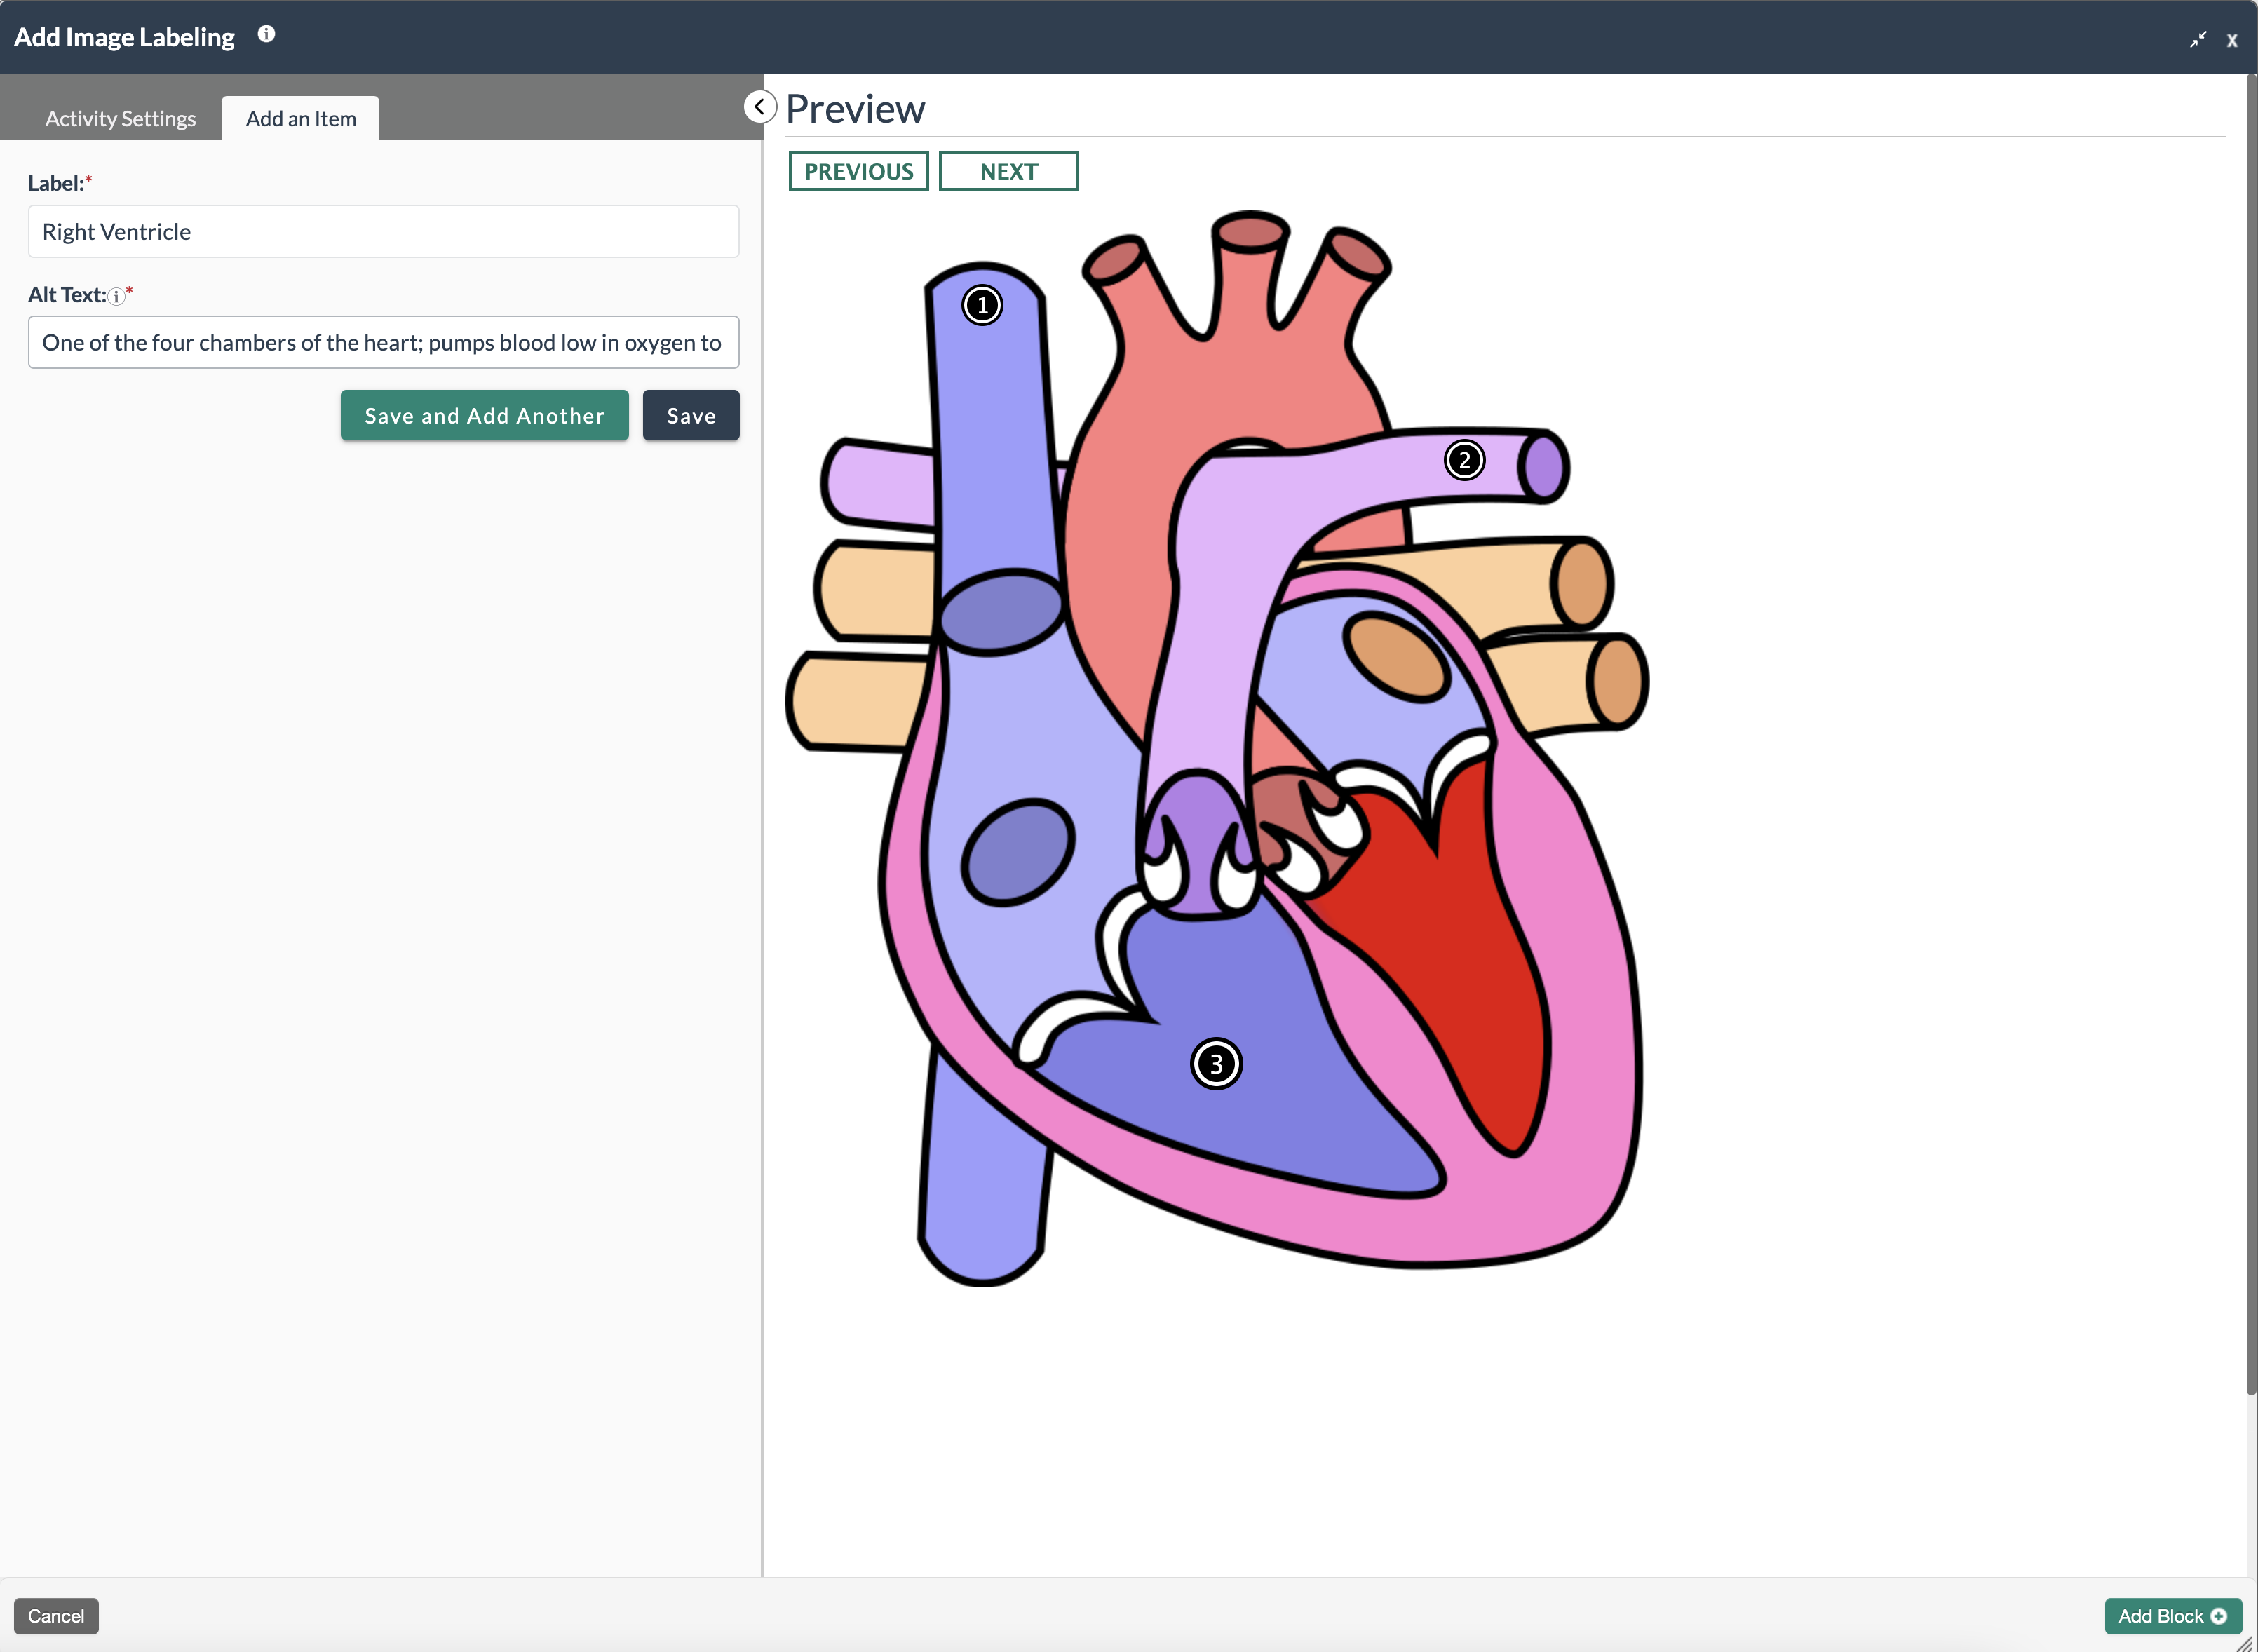Click the shrink dialog arrows icon

2197,40
